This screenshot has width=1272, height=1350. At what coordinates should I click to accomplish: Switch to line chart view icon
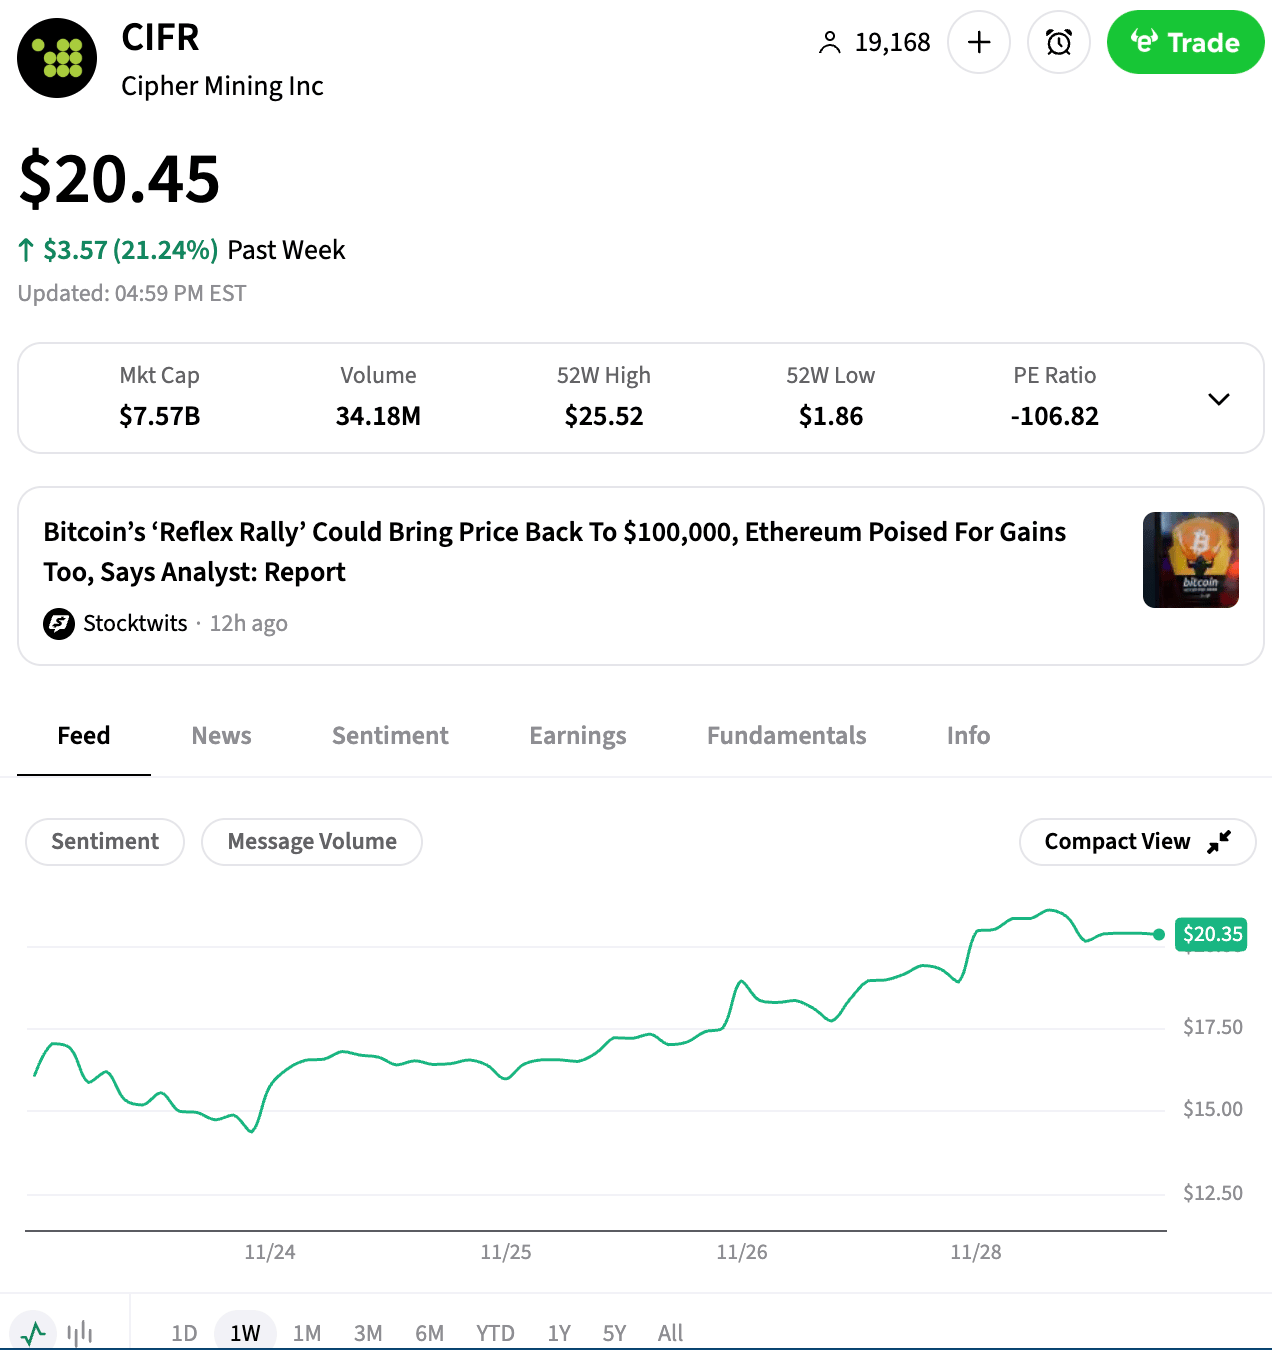[x=34, y=1332]
